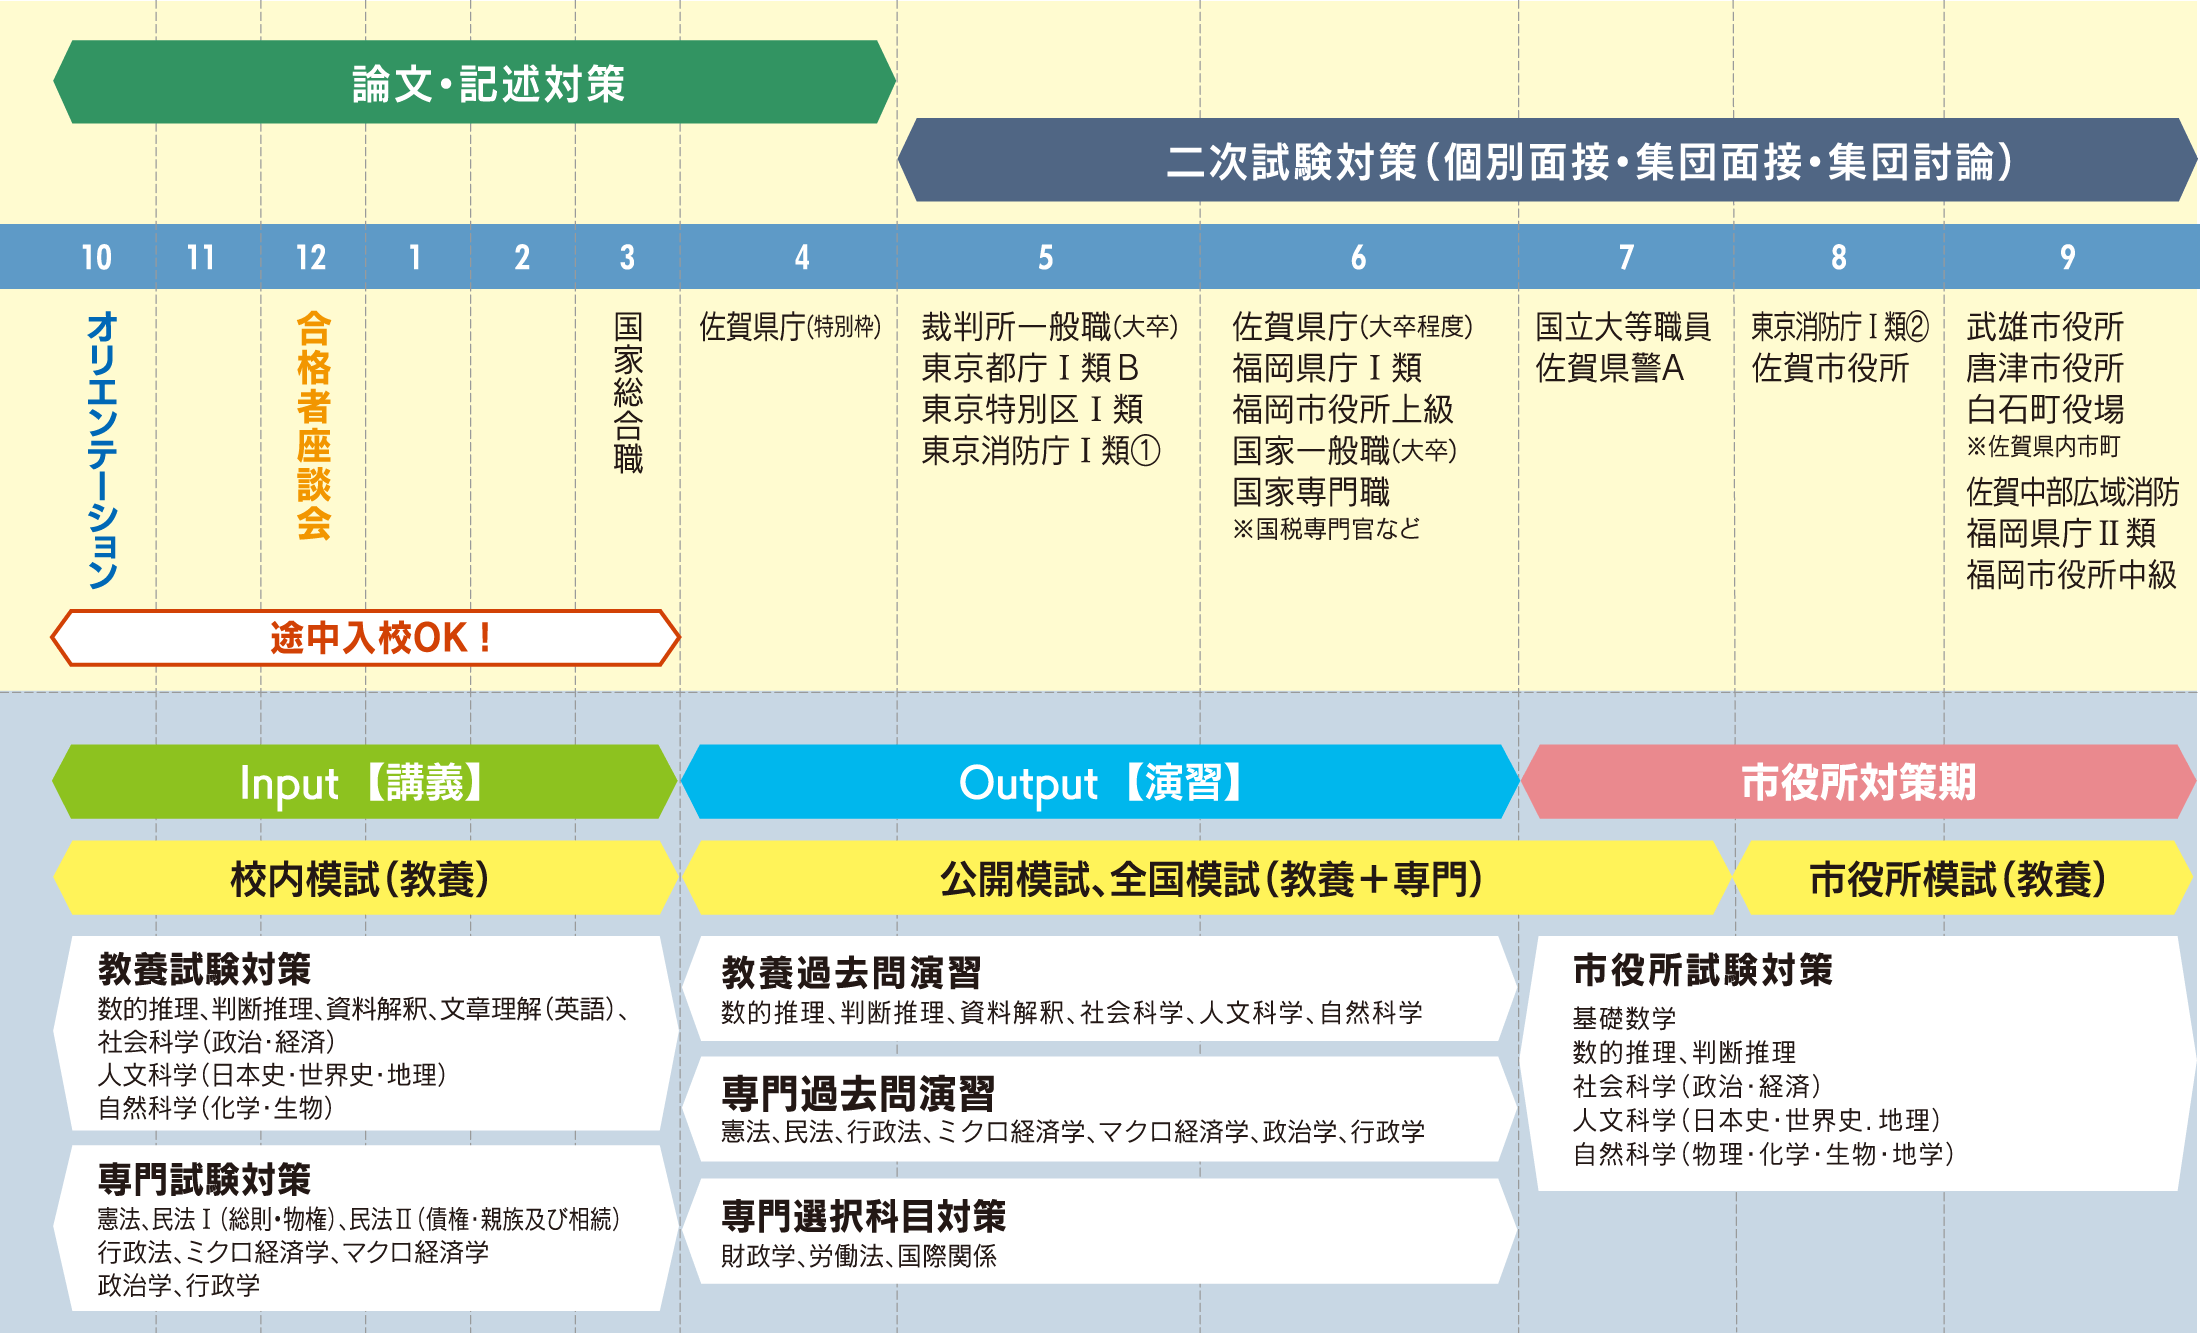Click the 専門選択科目対策 heading
This screenshot has height=1333, width=2200.
pyautogui.click(x=863, y=1216)
